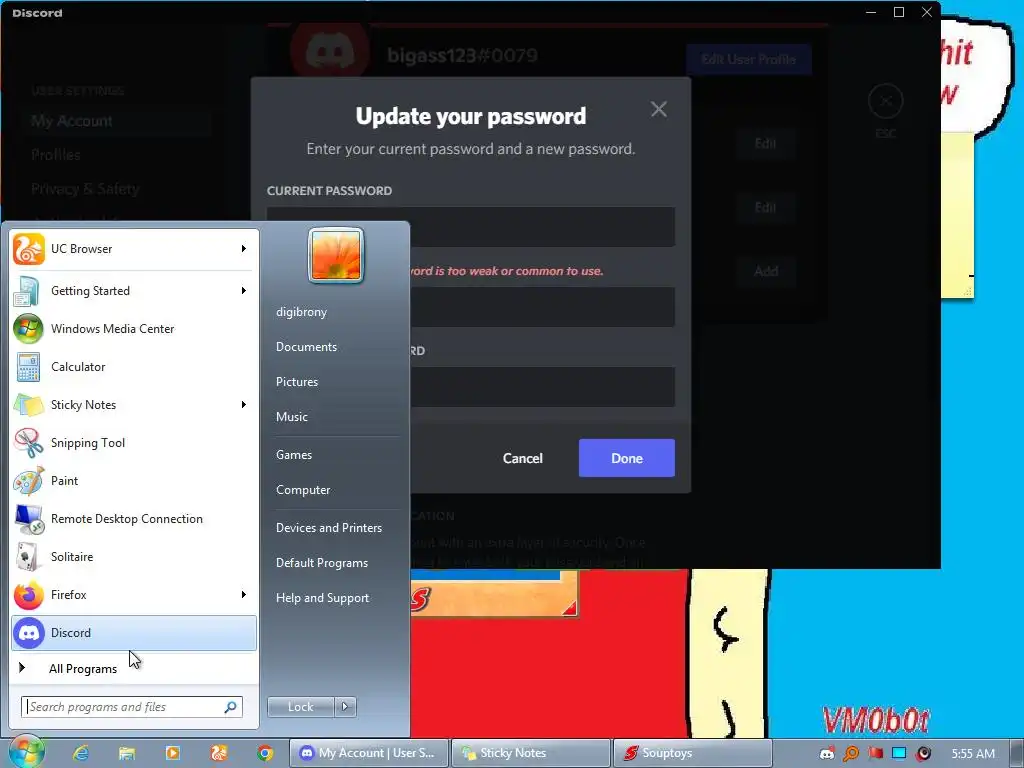Close the Update your password dialog

pyautogui.click(x=658, y=109)
